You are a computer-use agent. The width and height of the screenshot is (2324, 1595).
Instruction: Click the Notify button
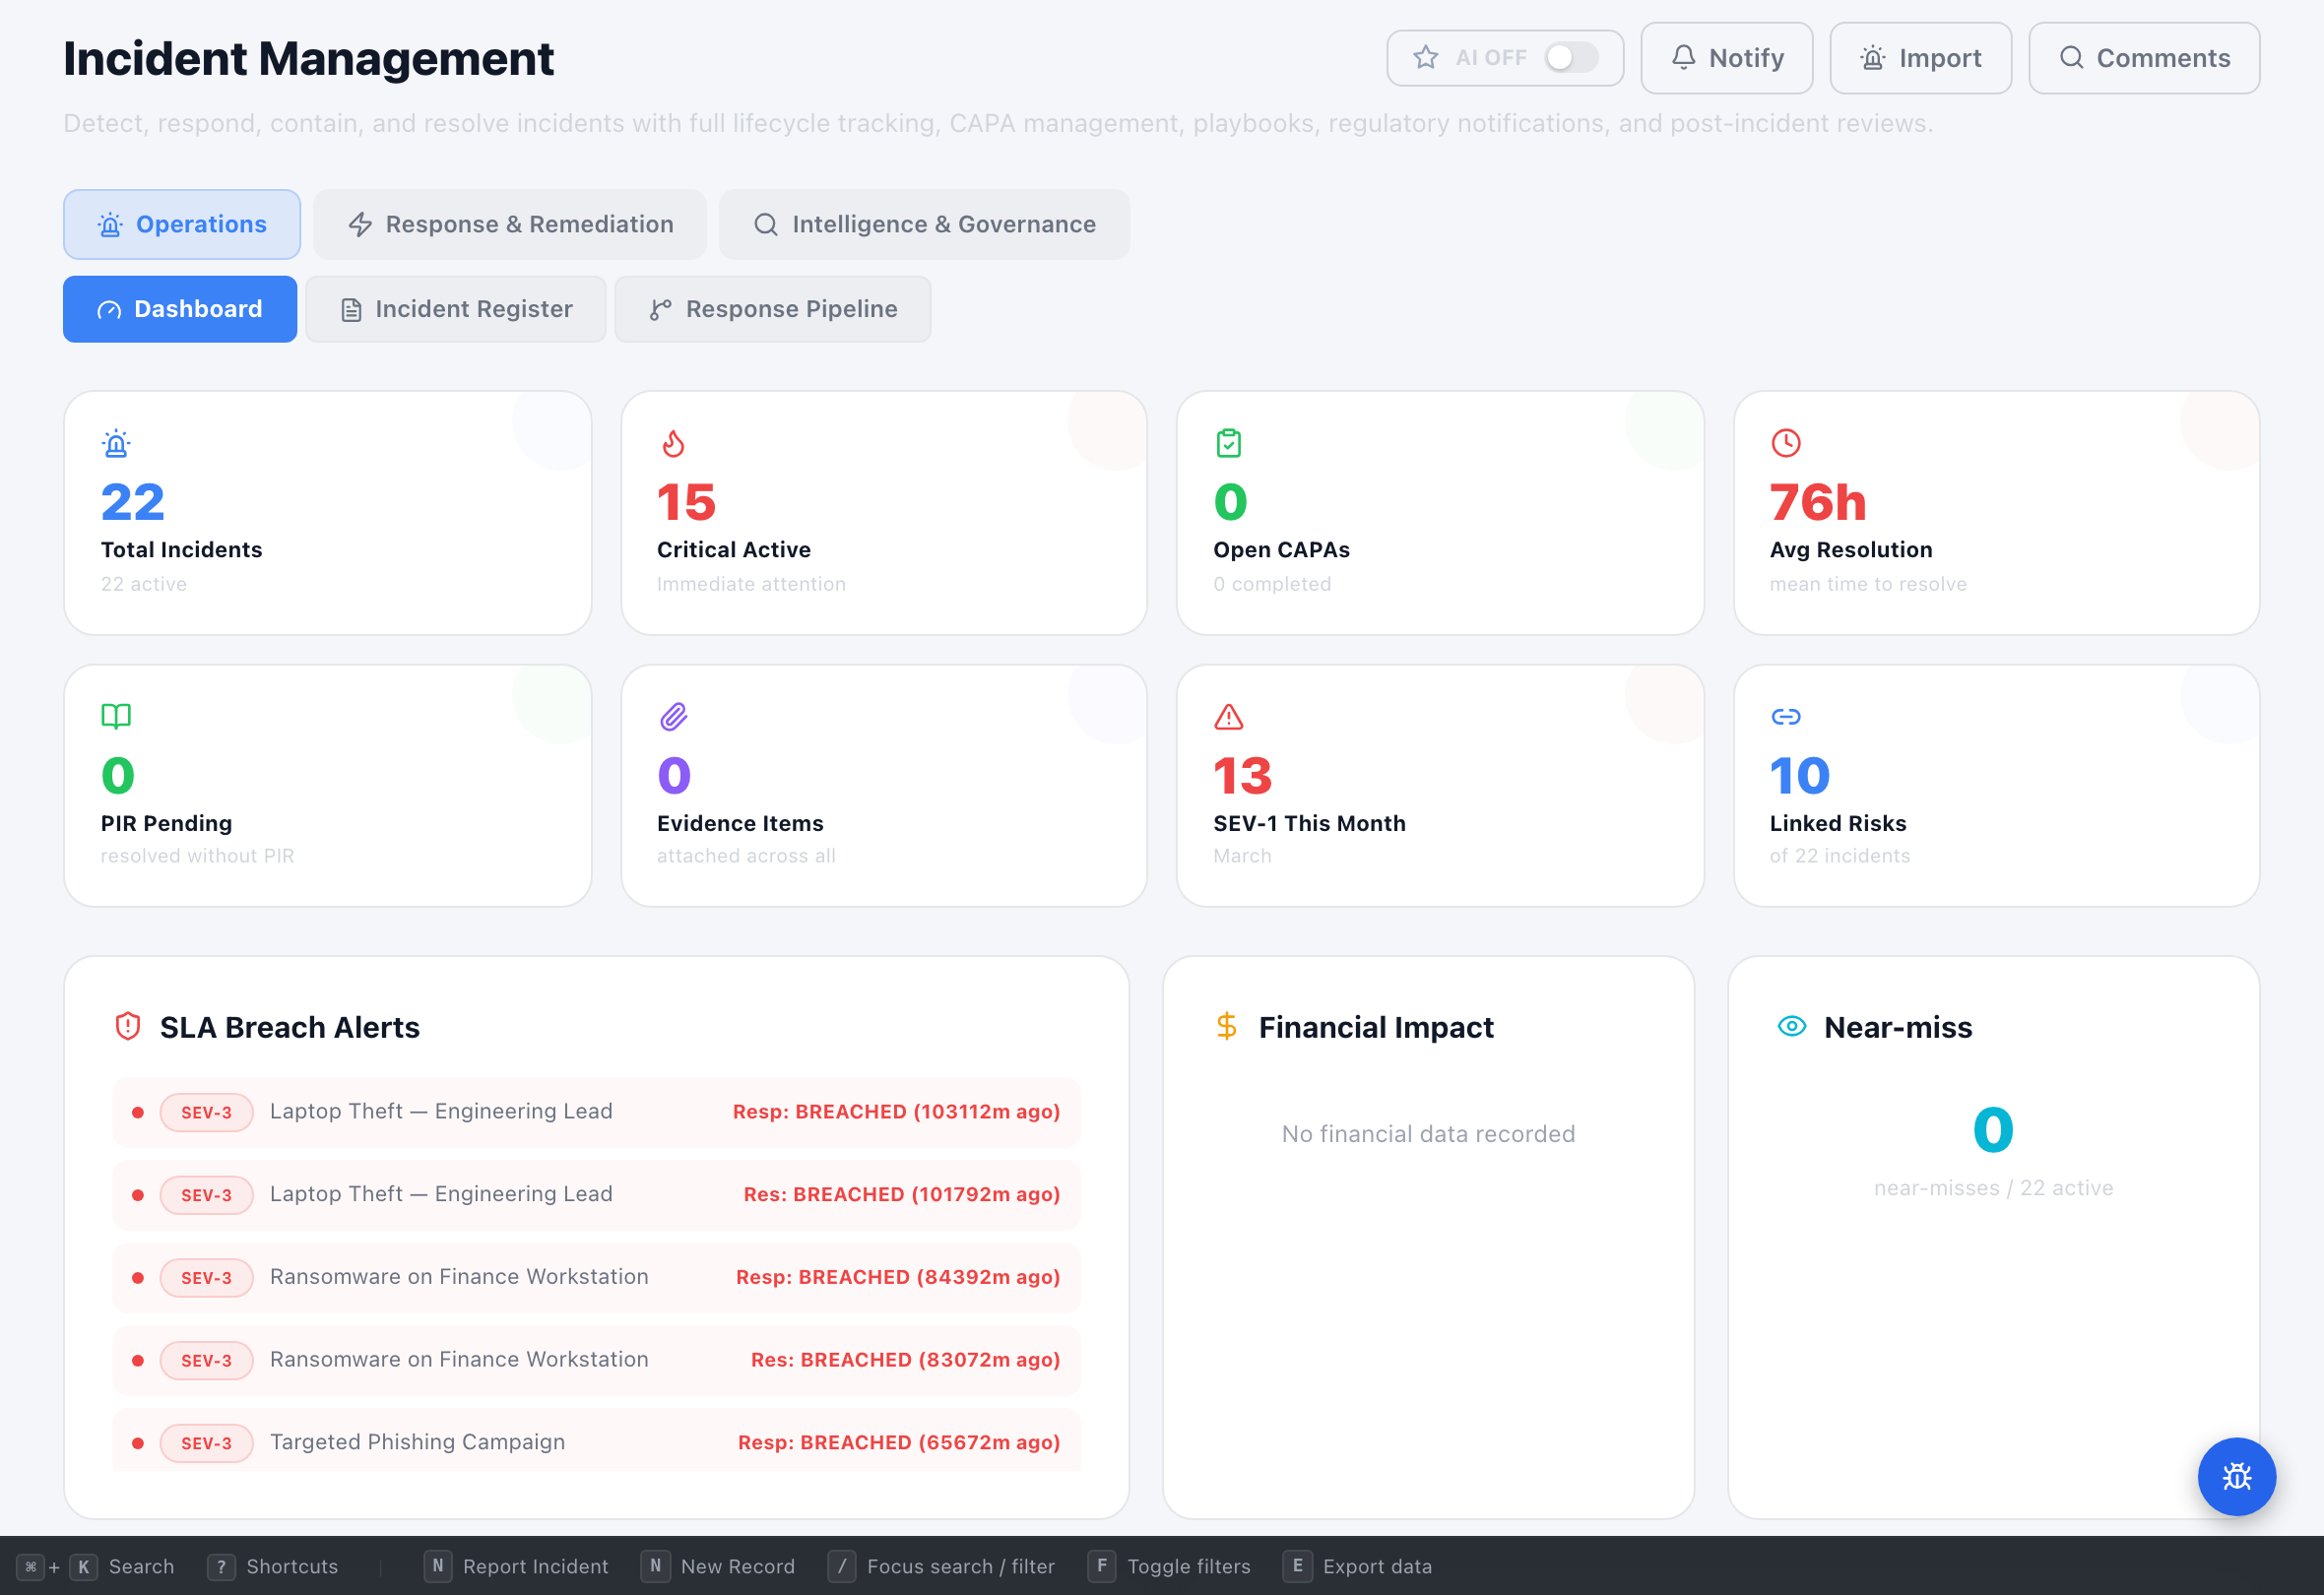point(1727,58)
